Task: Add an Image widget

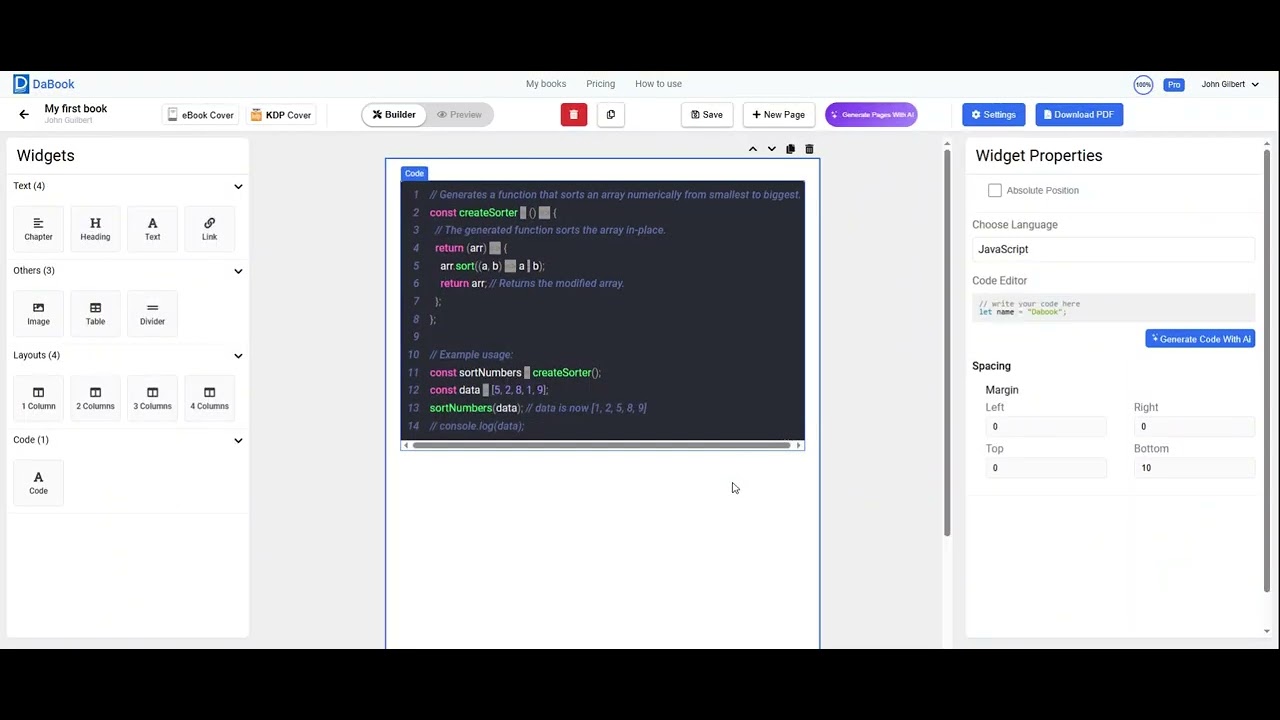Action: 38,313
